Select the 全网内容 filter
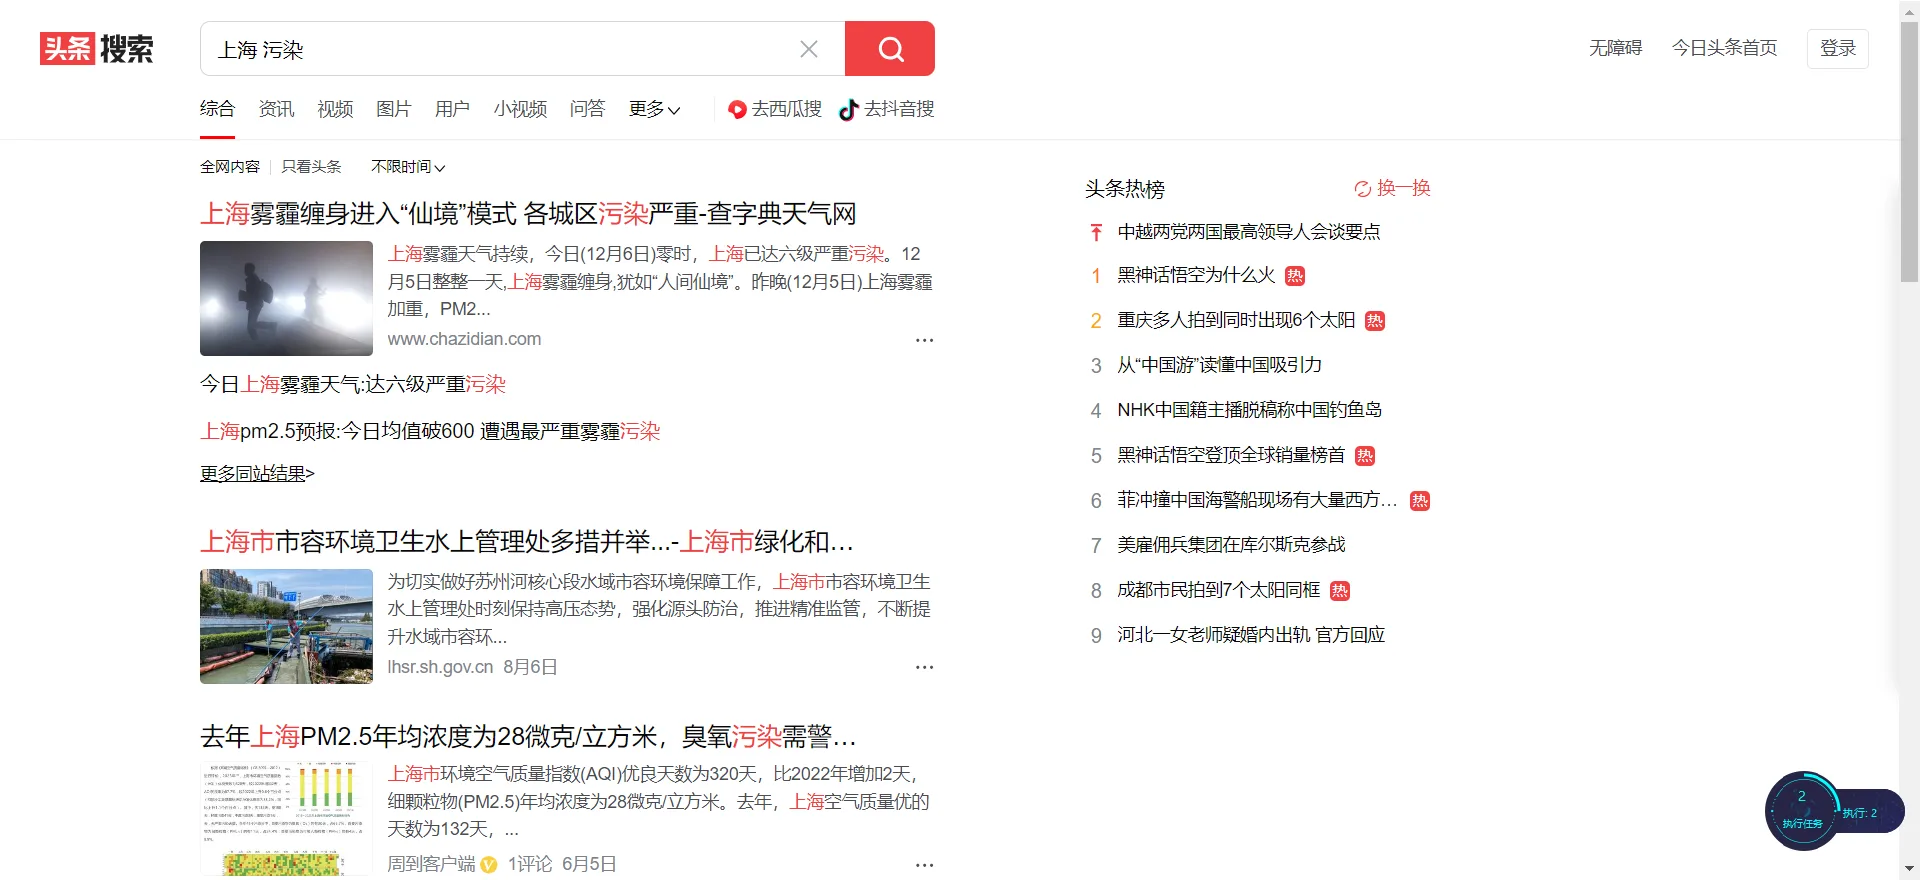Screen dimensions: 1920x880 tap(230, 167)
